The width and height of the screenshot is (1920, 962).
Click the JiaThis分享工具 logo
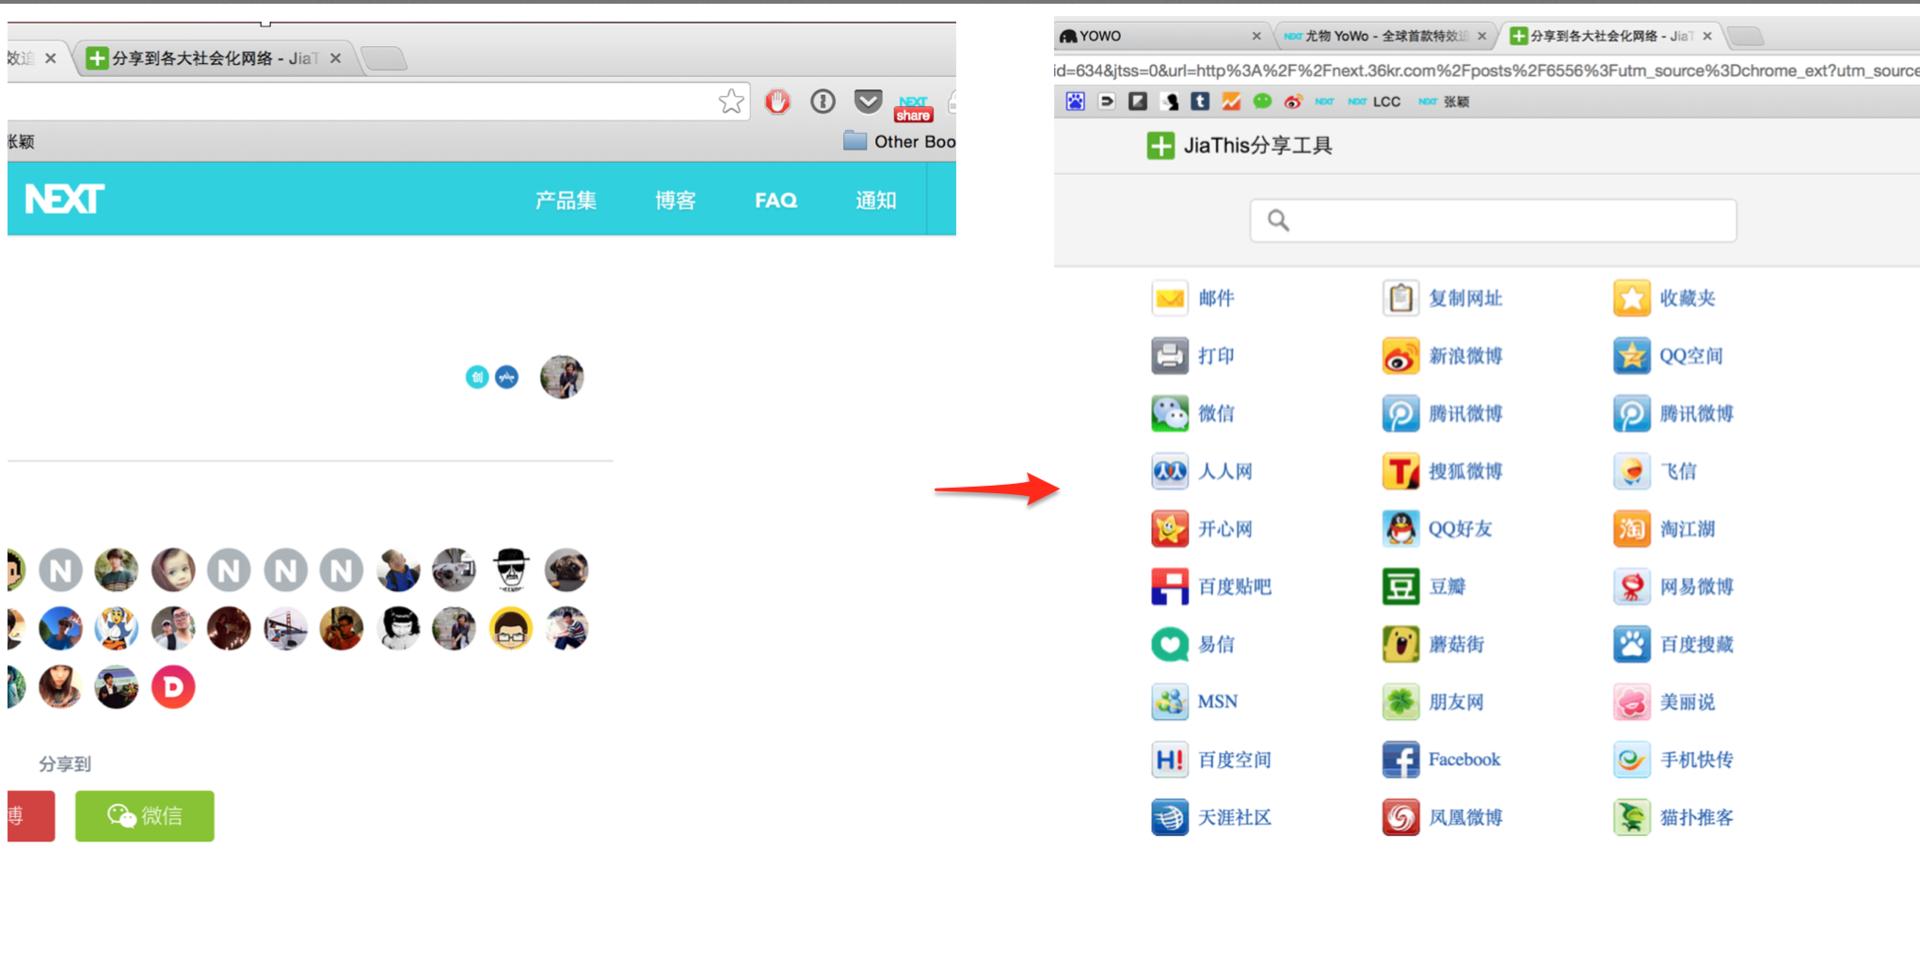coord(1239,146)
